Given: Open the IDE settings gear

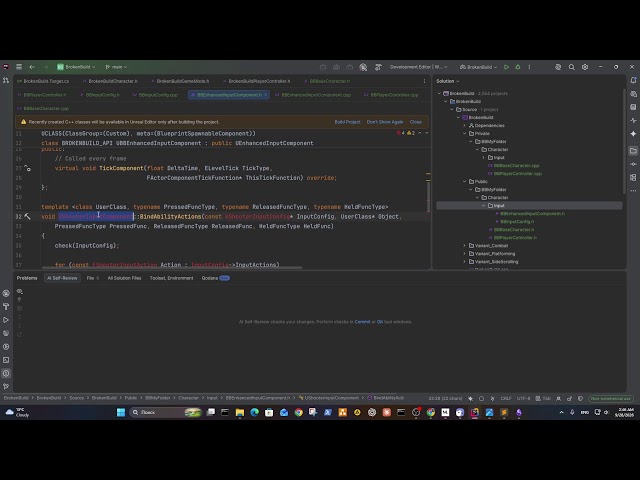Looking at the screenshot, I should coord(585,67).
